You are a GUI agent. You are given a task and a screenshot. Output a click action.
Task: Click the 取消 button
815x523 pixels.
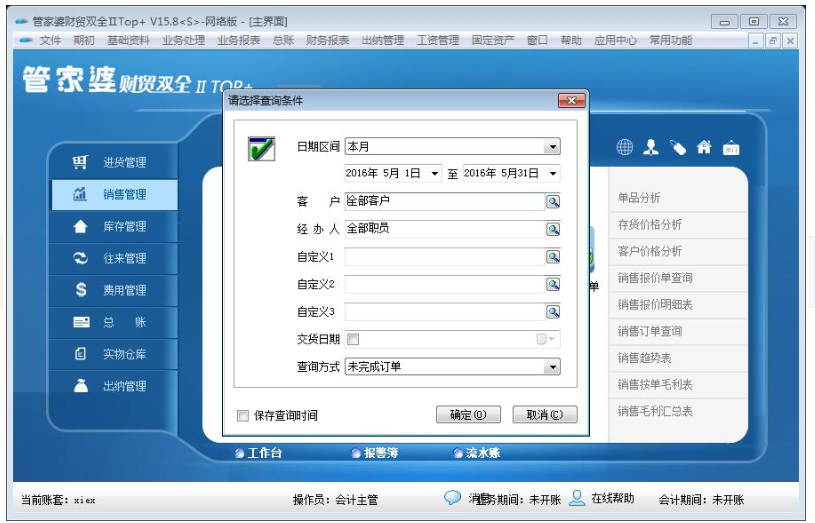click(x=545, y=415)
